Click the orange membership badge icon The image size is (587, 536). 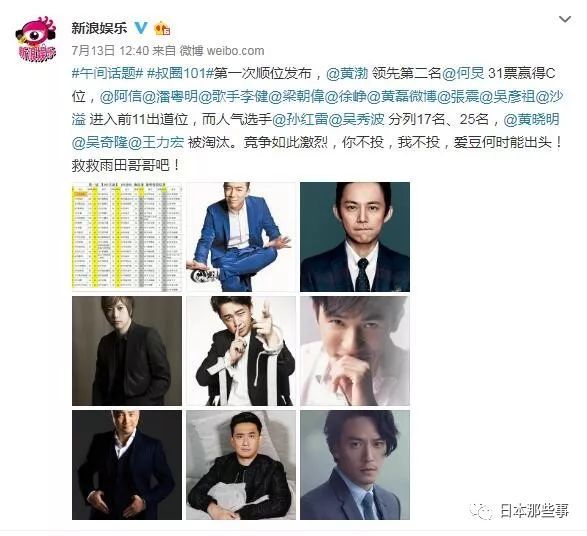(162, 28)
